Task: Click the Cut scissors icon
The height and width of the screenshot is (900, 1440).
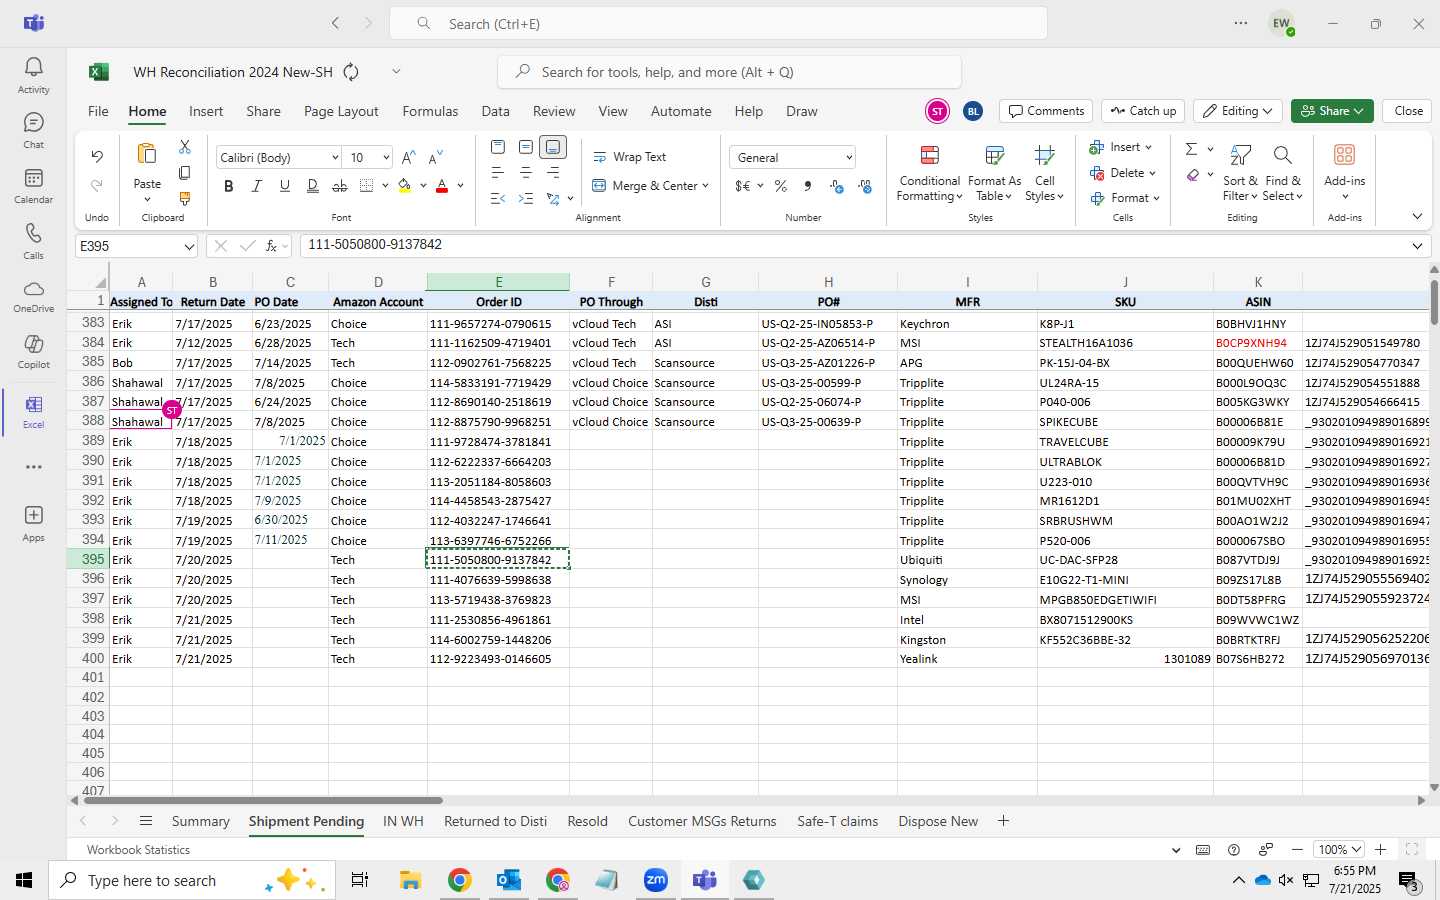Action: tap(185, 147)
